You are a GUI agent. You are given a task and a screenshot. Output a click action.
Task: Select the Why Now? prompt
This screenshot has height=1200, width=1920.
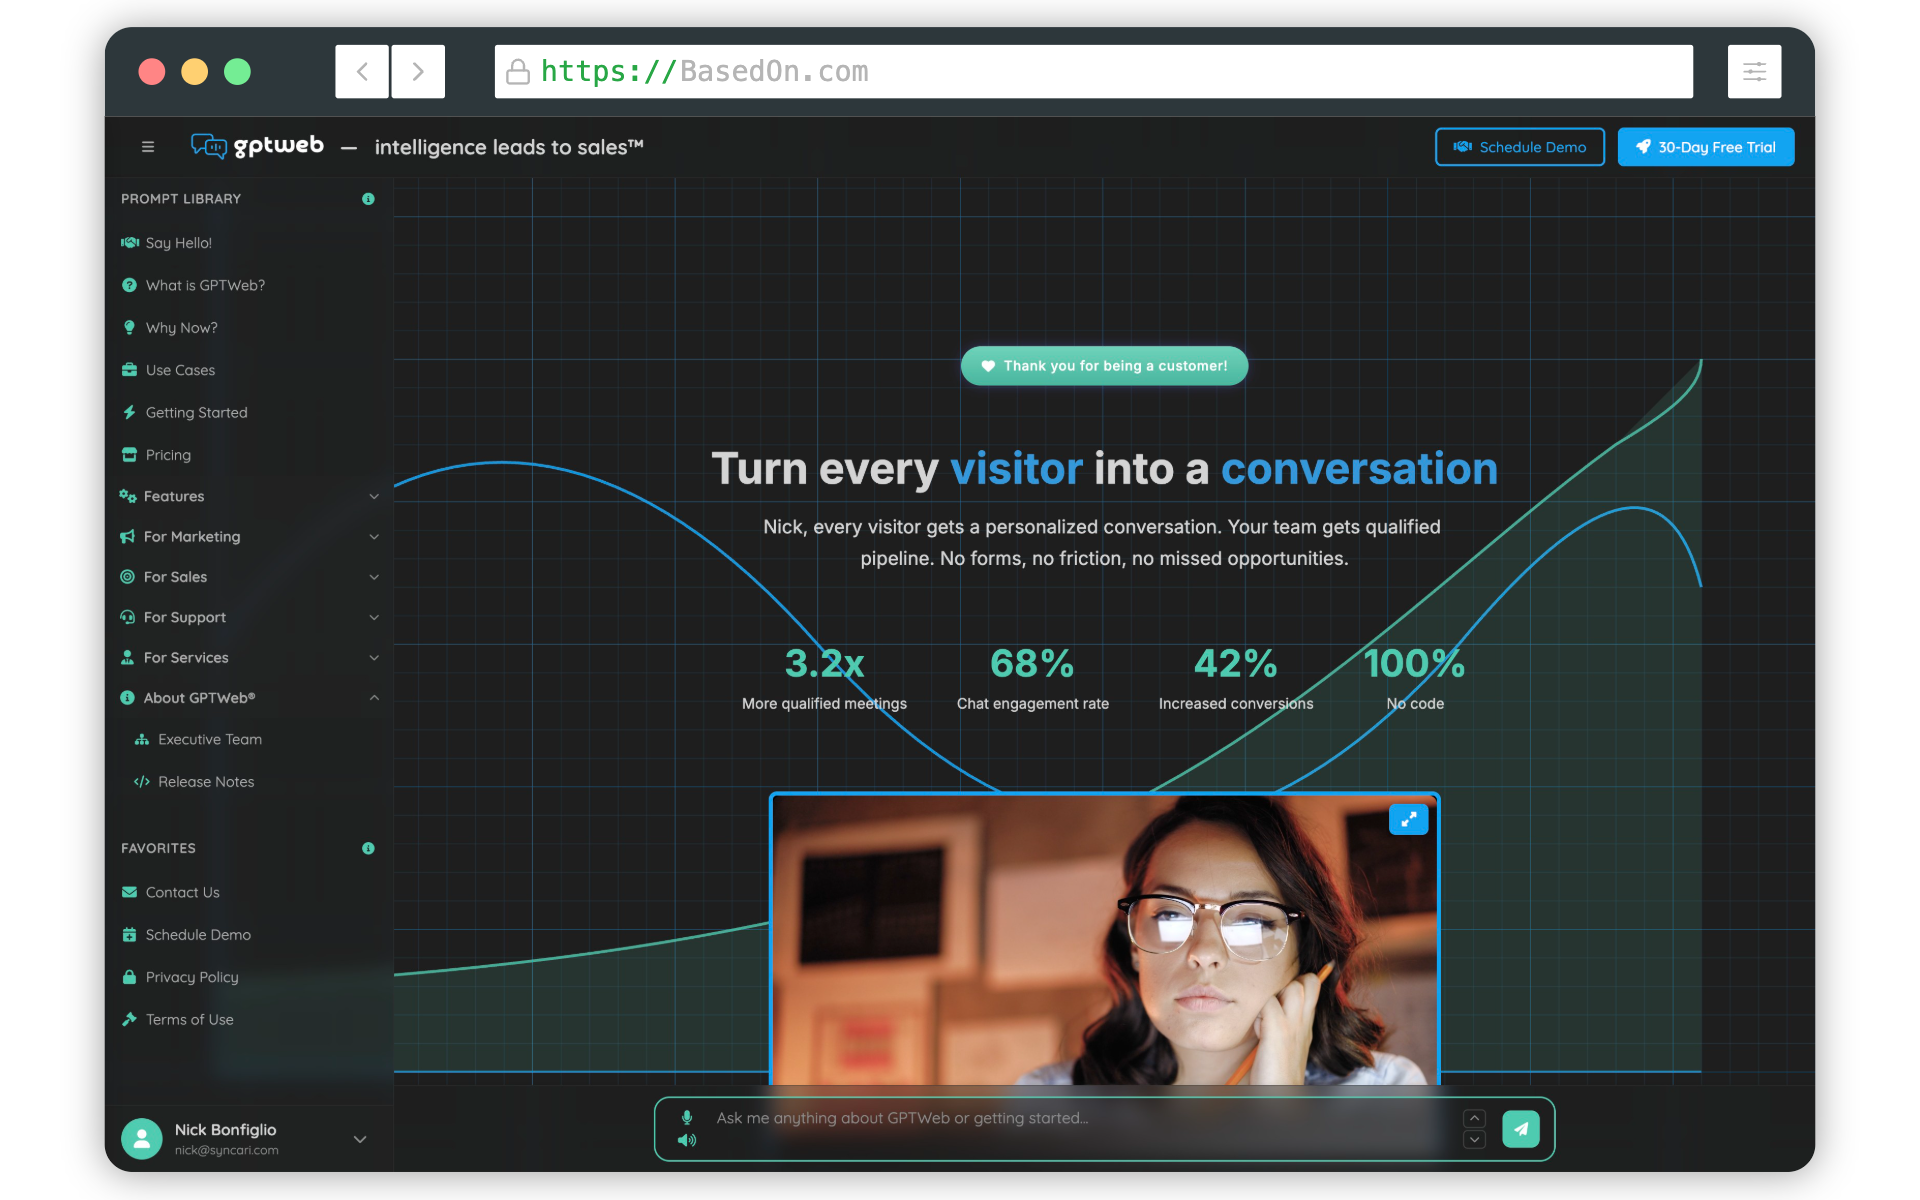coord(170,328)
